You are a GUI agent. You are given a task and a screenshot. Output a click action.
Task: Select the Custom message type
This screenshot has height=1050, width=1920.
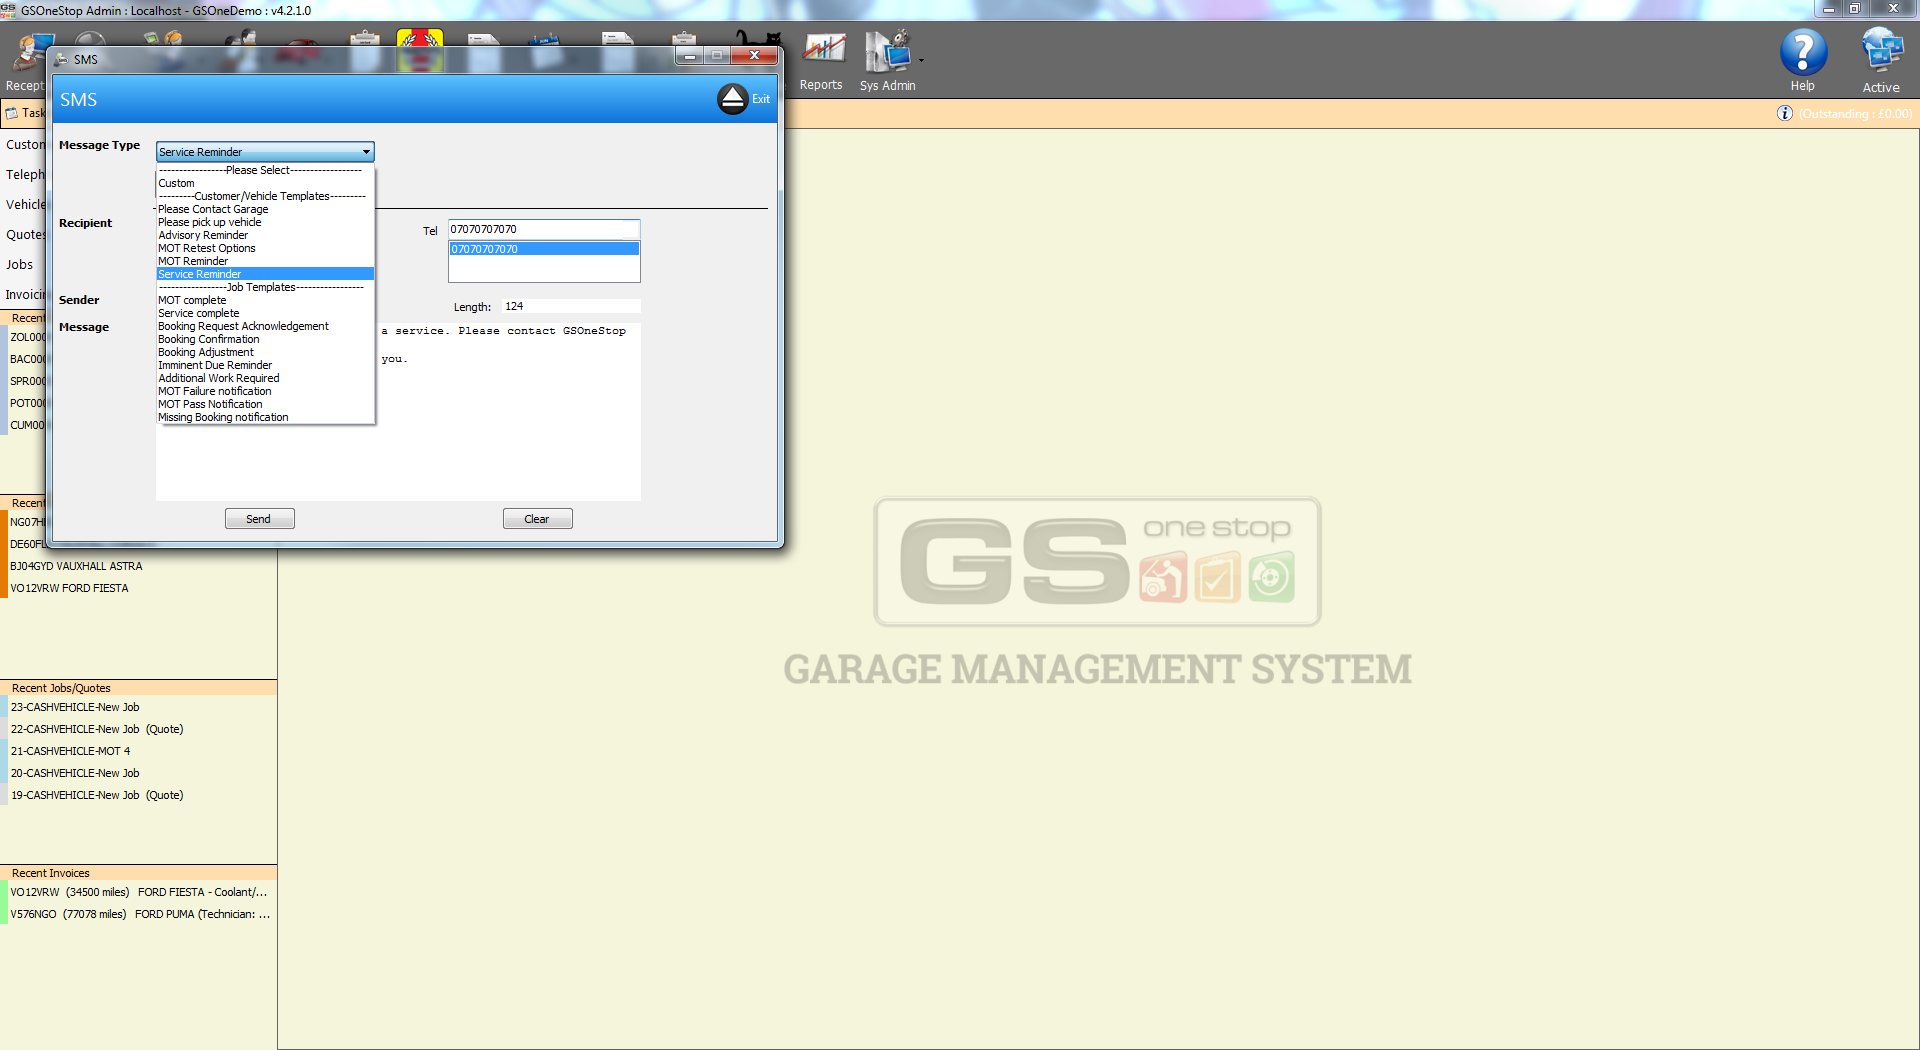point(266,183)
